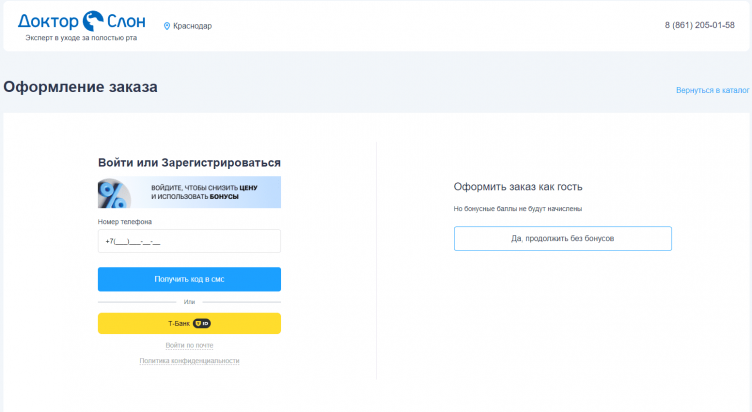Screen dimensions: 752x412
Task: Click Вернуться в каталог link
Action: (x=712, y=90)
